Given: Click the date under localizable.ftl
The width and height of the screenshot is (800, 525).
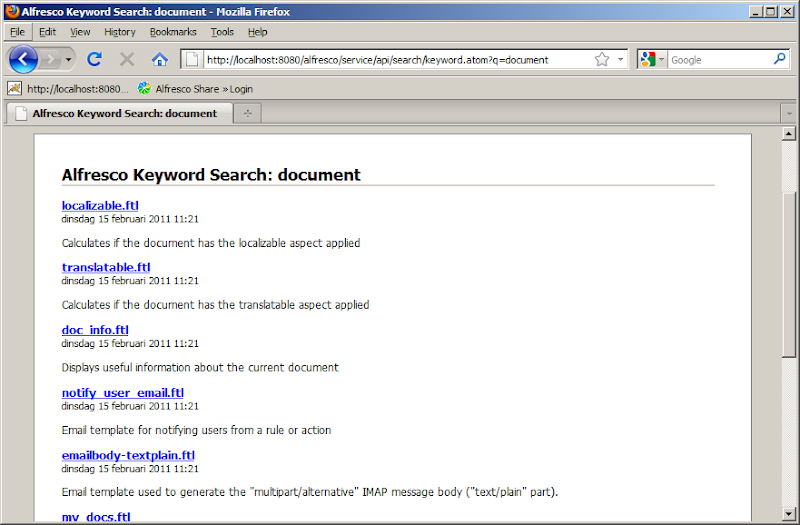Looking at the screenshot, I should click(x=130, y=219).
